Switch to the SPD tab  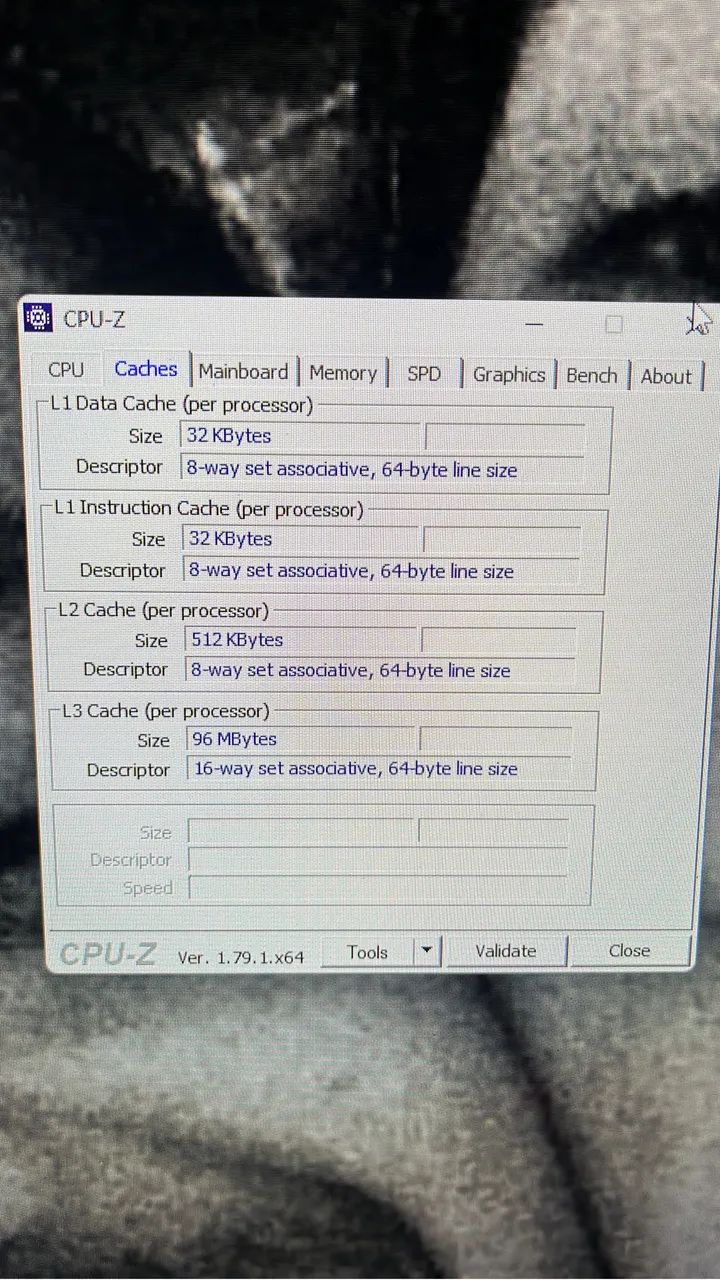[x=424, y=374]
